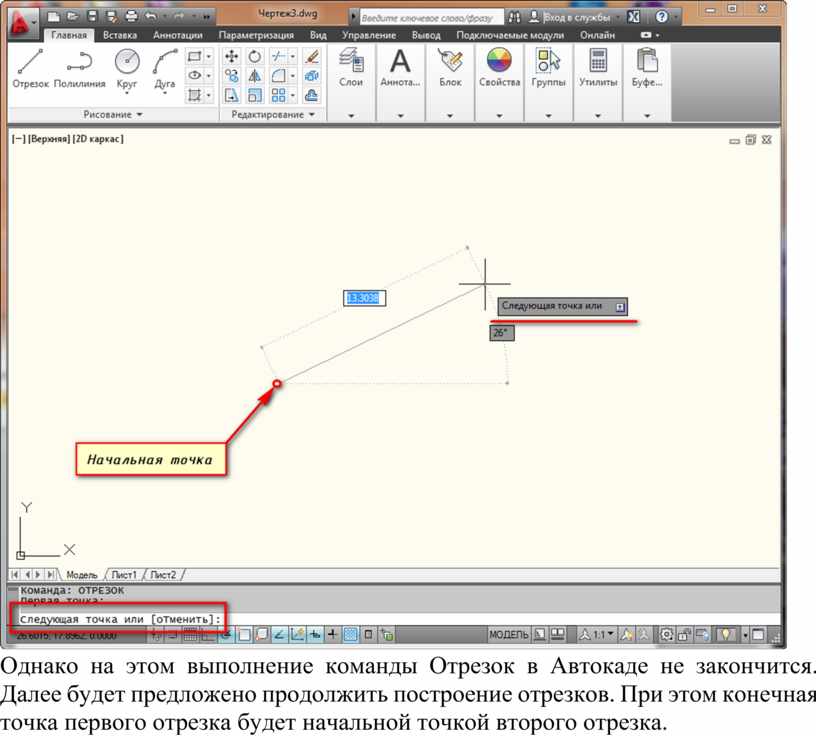Click the Open file icon in quick access toolbar
The image size is (816, 736).
[x=72, y=17]
